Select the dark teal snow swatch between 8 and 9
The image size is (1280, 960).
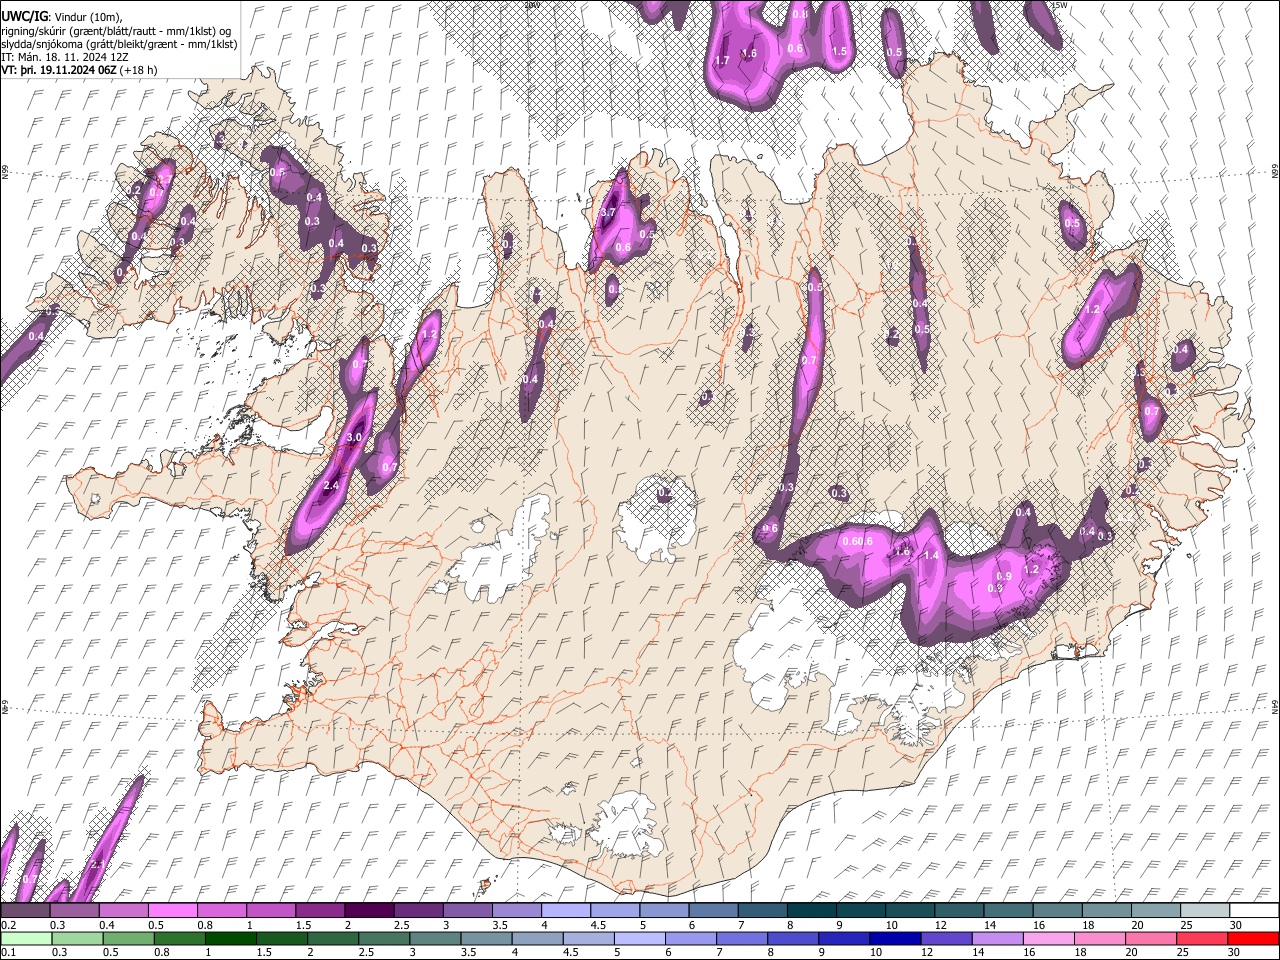pyautogui.click(x=811, y=911)
